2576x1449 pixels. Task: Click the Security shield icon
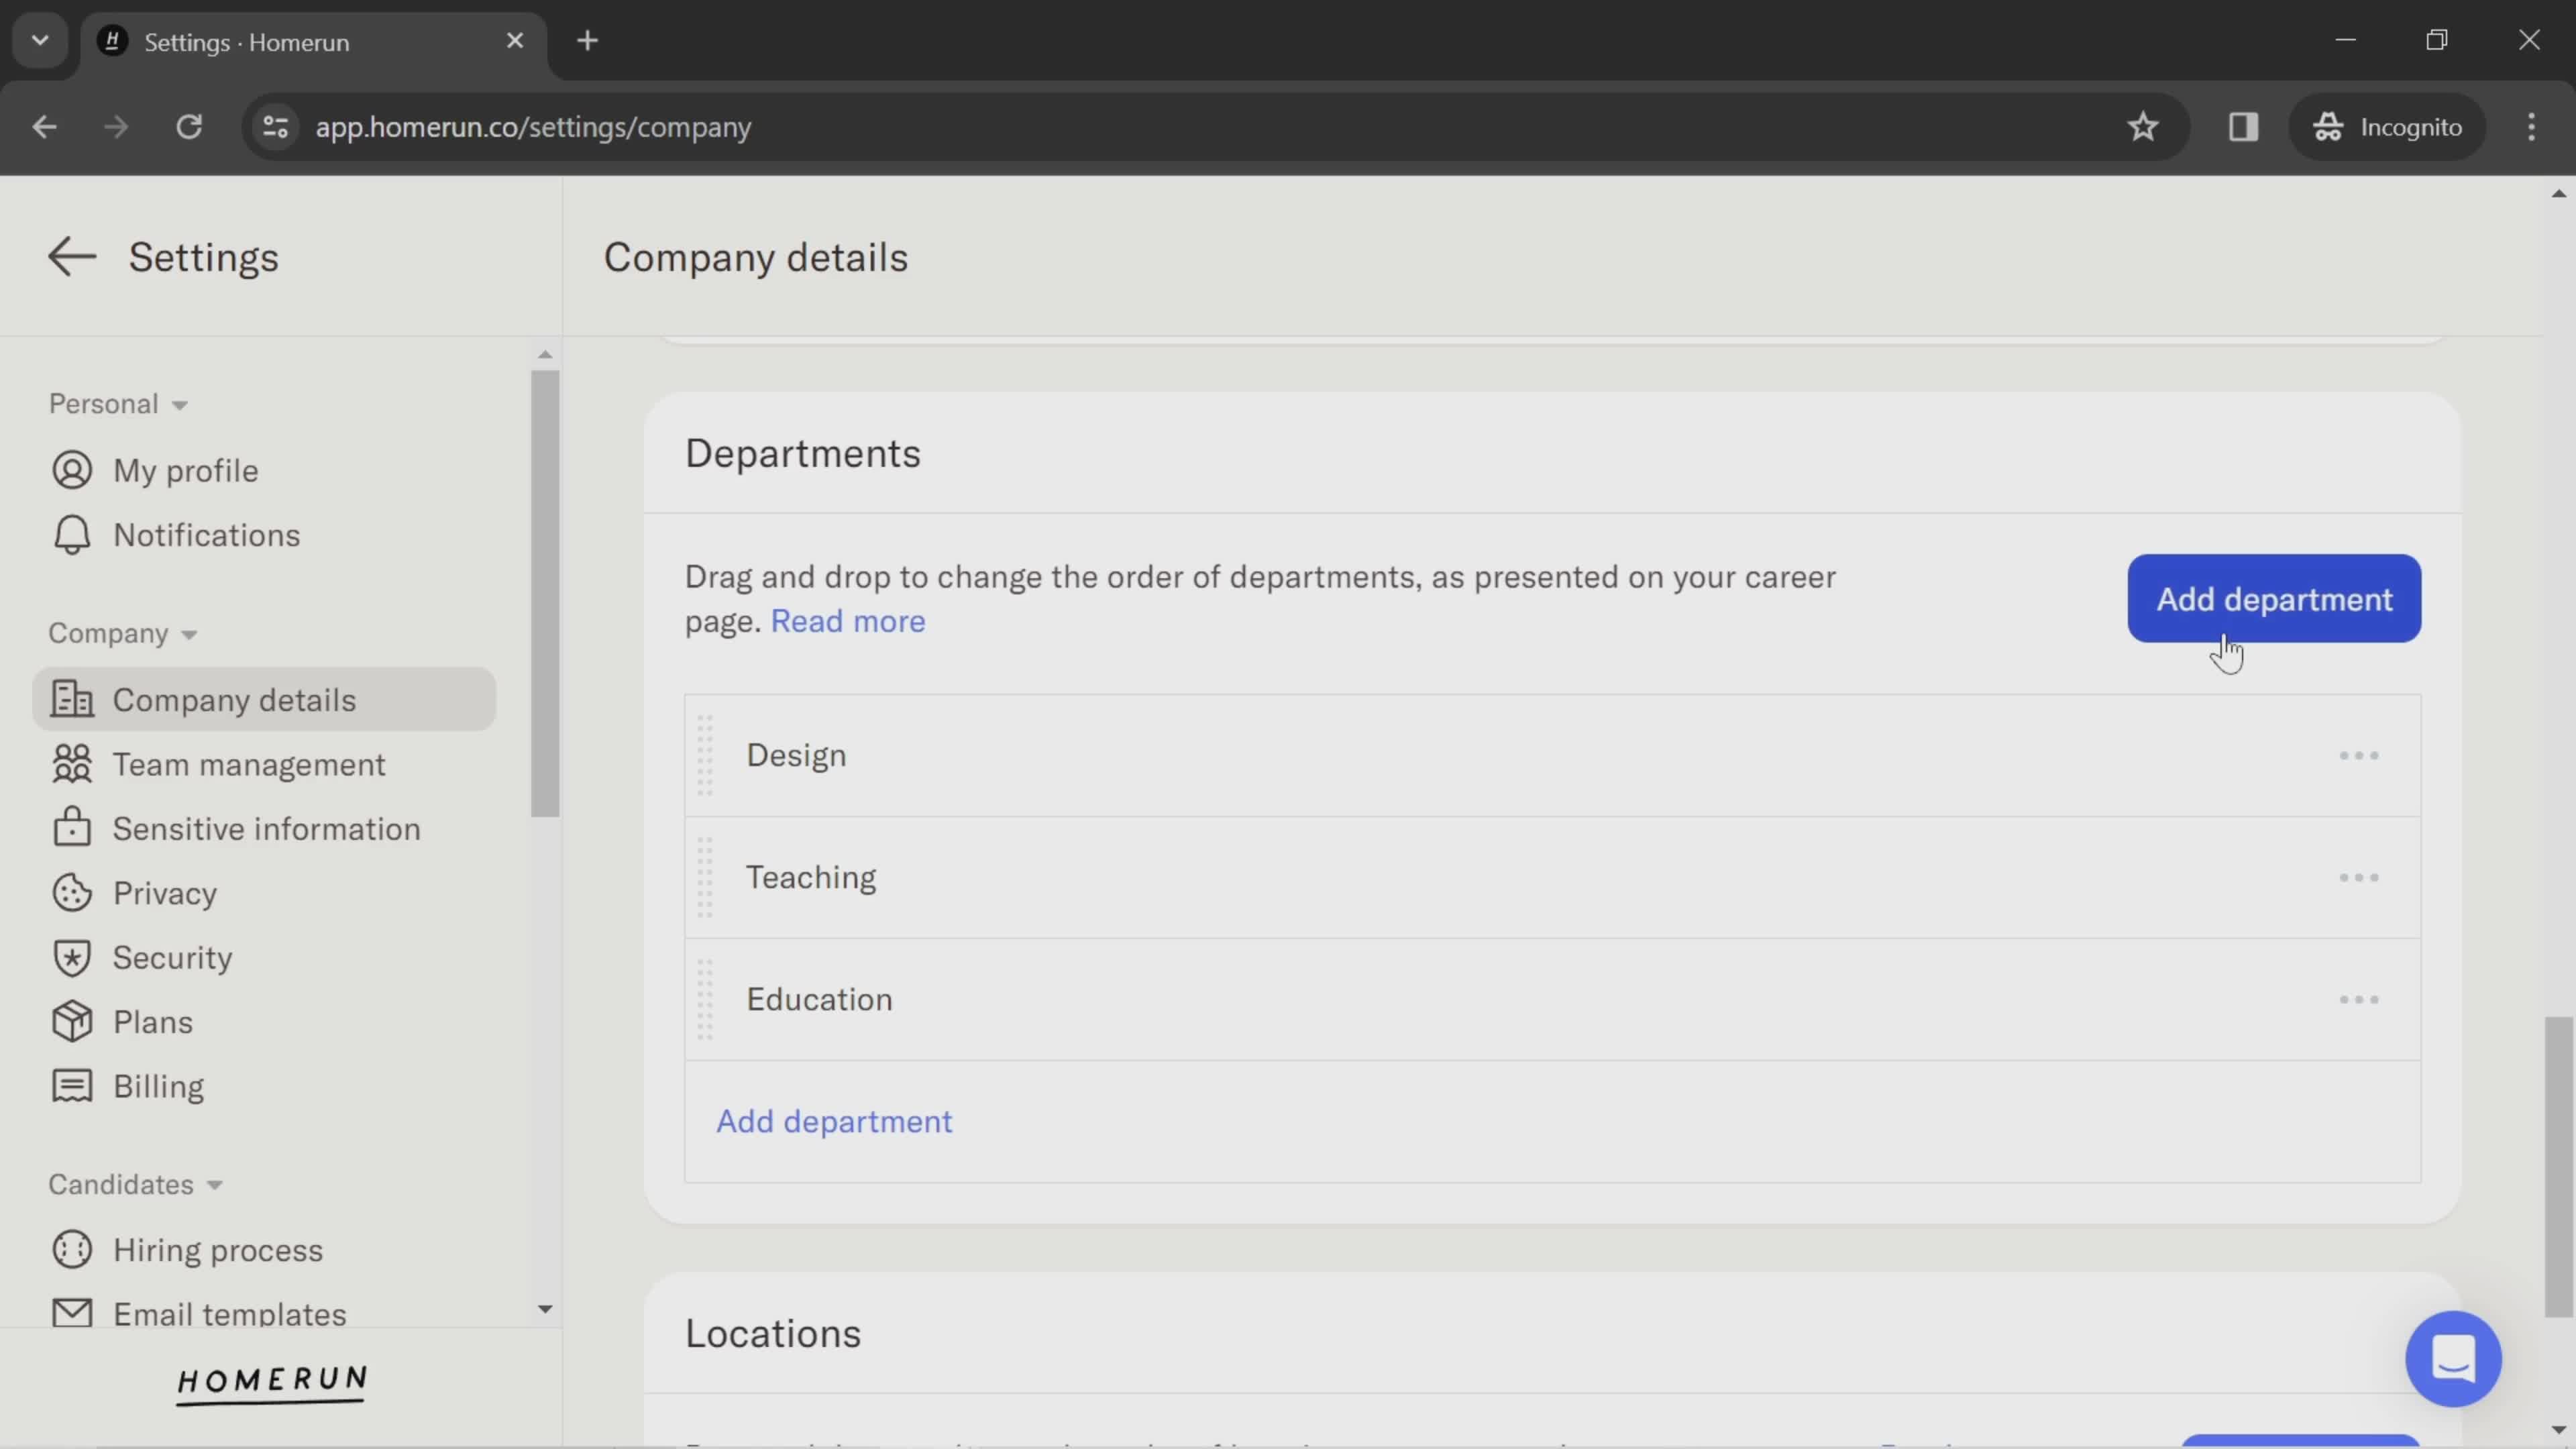72,957
